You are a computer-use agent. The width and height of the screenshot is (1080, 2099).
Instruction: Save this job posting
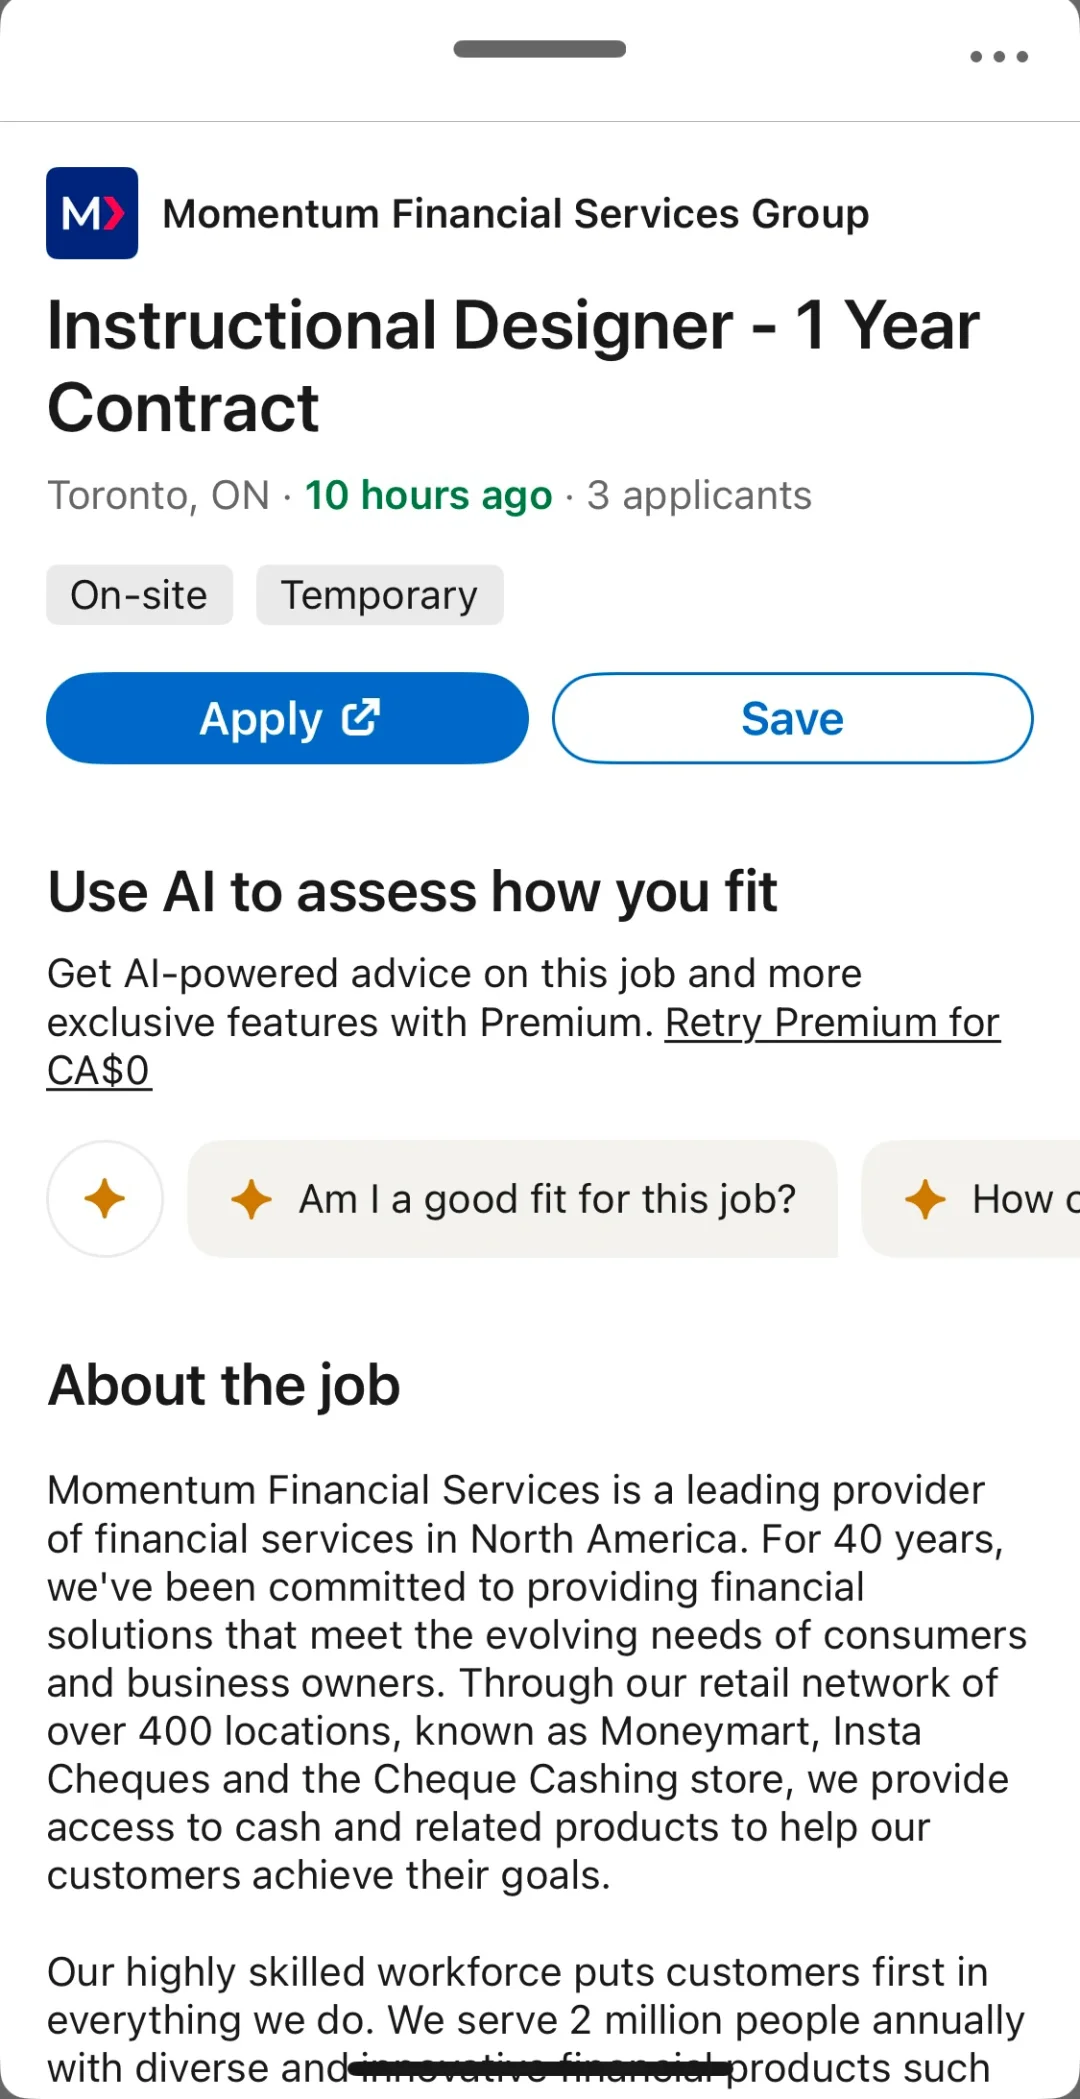click(792, 718)
